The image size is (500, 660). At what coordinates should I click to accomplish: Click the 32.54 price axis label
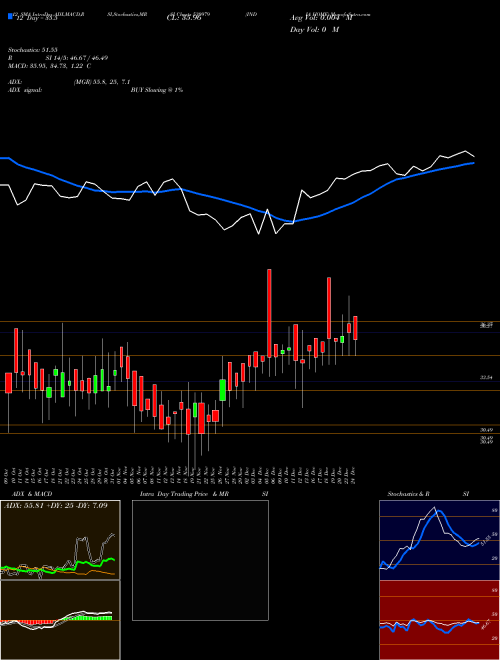pyautogui.click(x=487, y=378)
